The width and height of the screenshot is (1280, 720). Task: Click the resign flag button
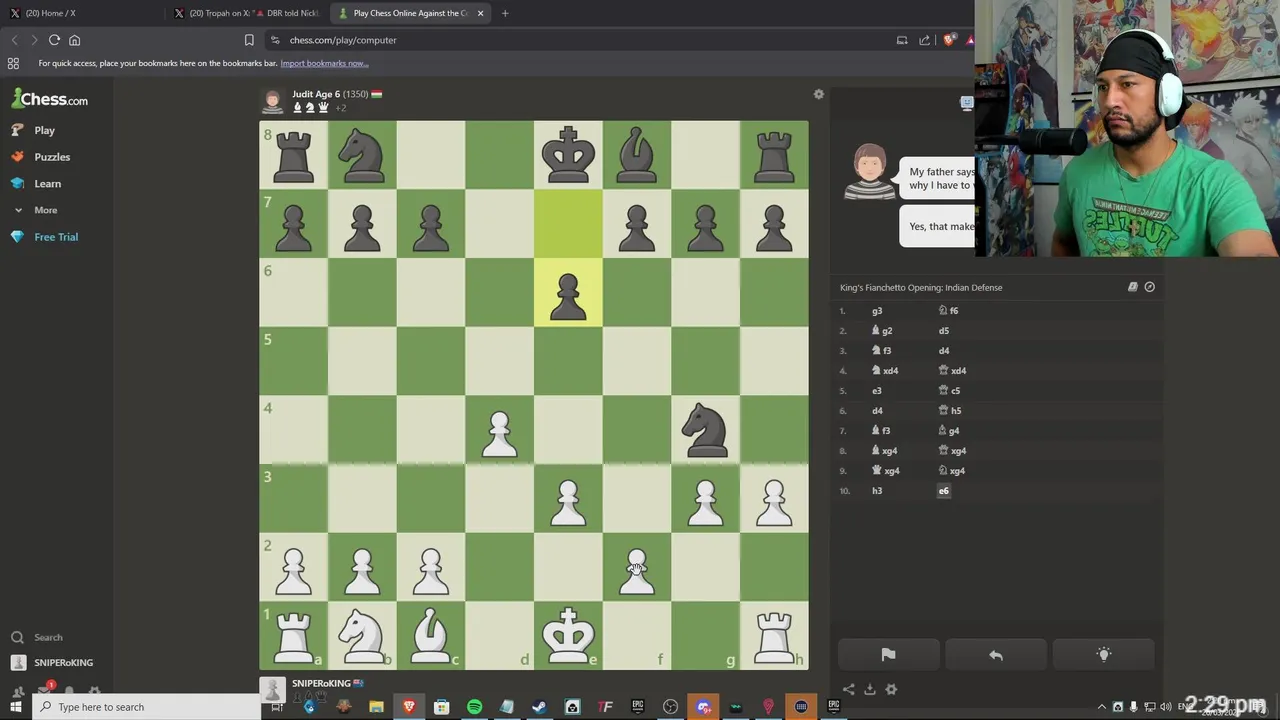tap(888, 655)
